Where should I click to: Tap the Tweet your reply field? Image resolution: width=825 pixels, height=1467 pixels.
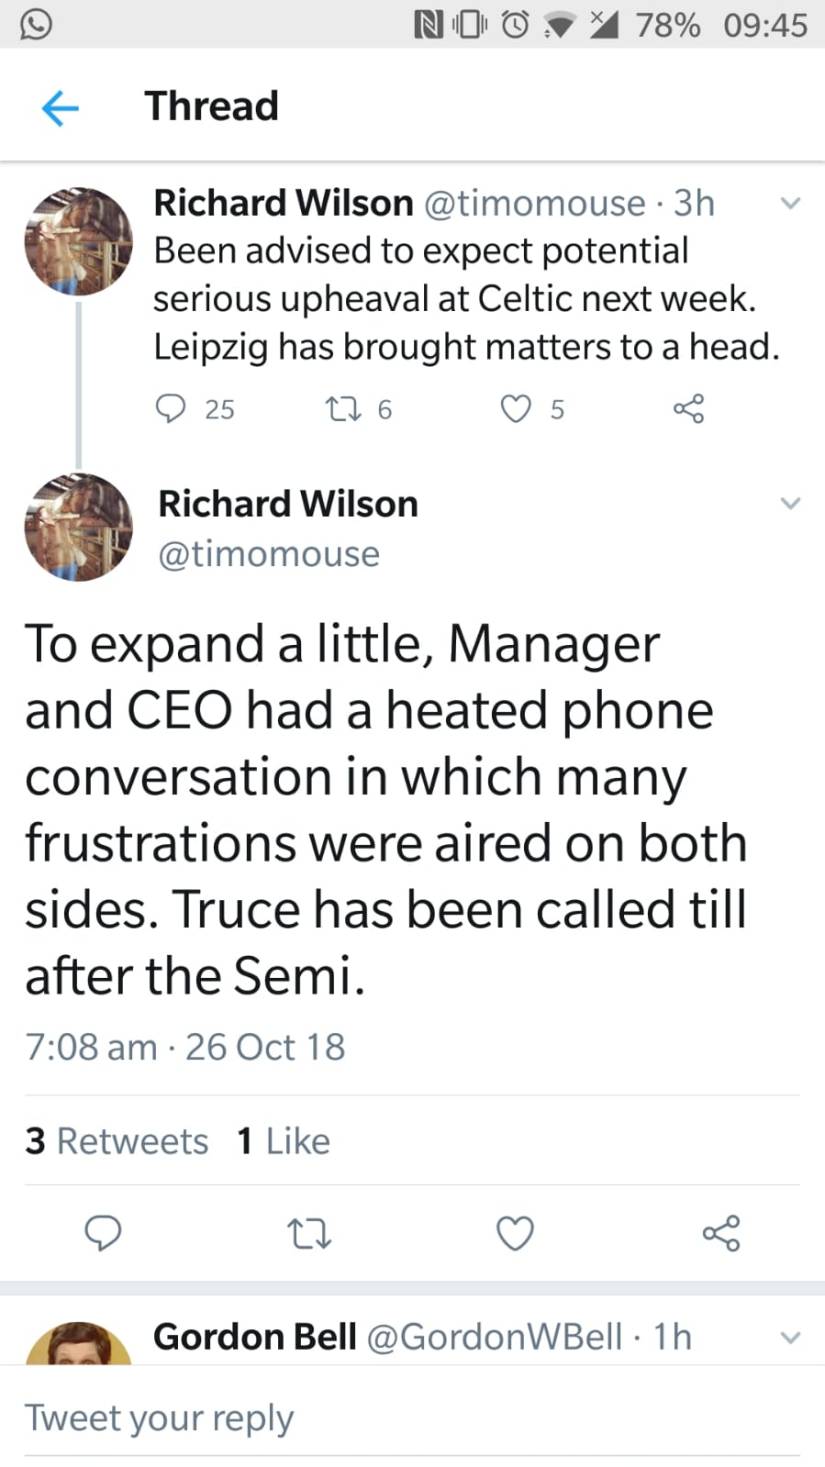(400, 1418)
